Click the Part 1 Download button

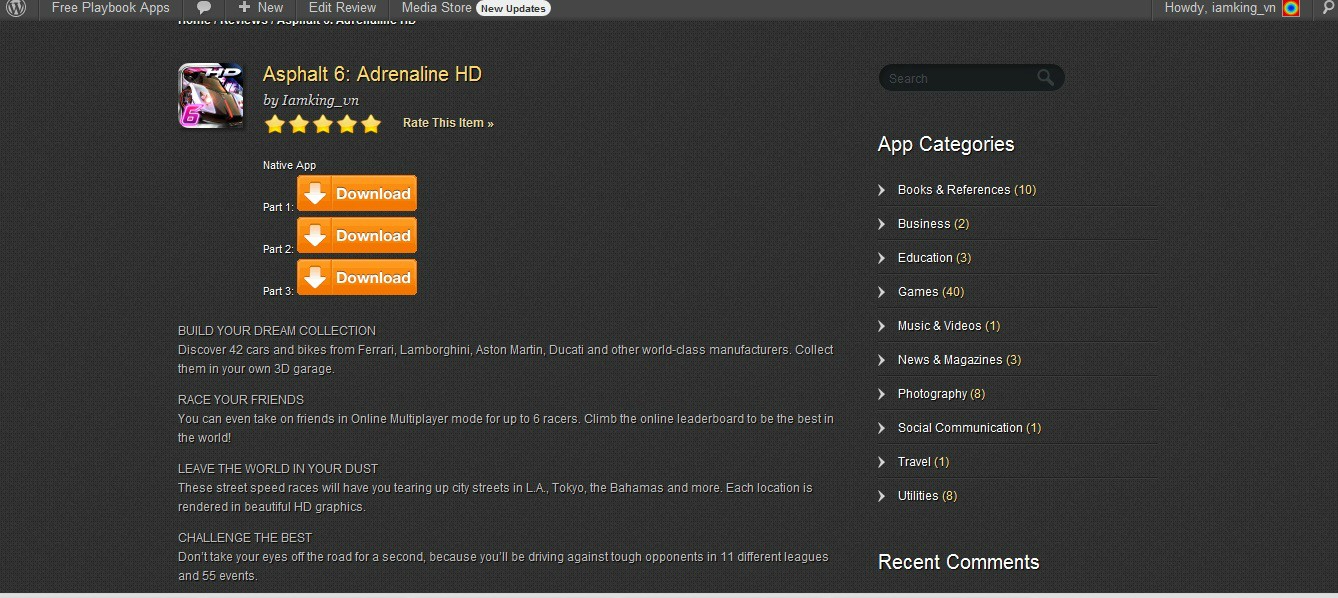pyautogui.click(x=357, y=193)
